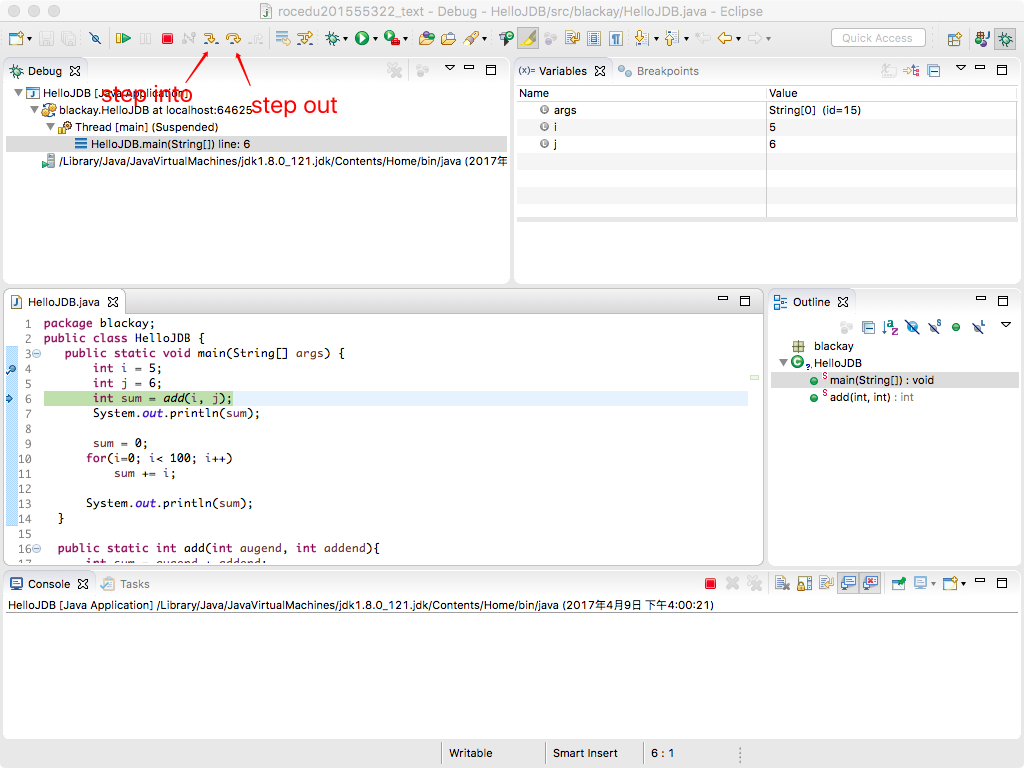Select blackay package in Outline

click(x=833, y=346)
